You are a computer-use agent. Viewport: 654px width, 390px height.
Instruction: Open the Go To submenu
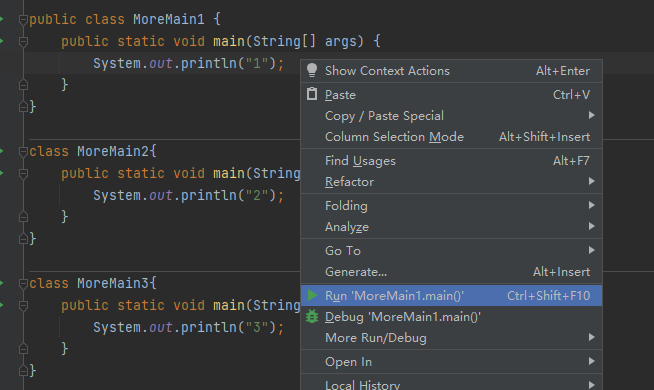click(x=451, y=251)
